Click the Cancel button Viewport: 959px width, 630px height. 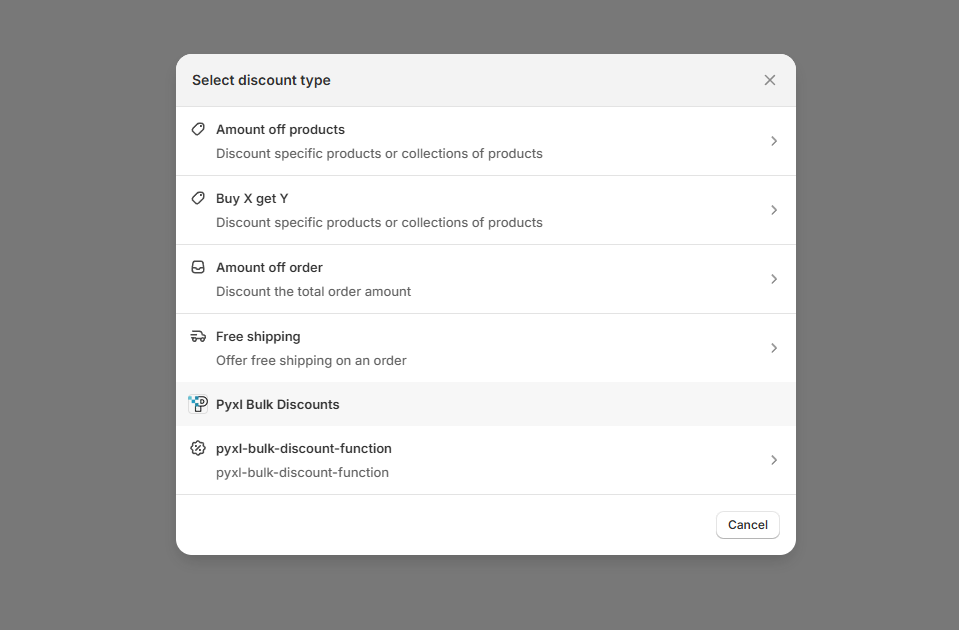click(747, 524)
